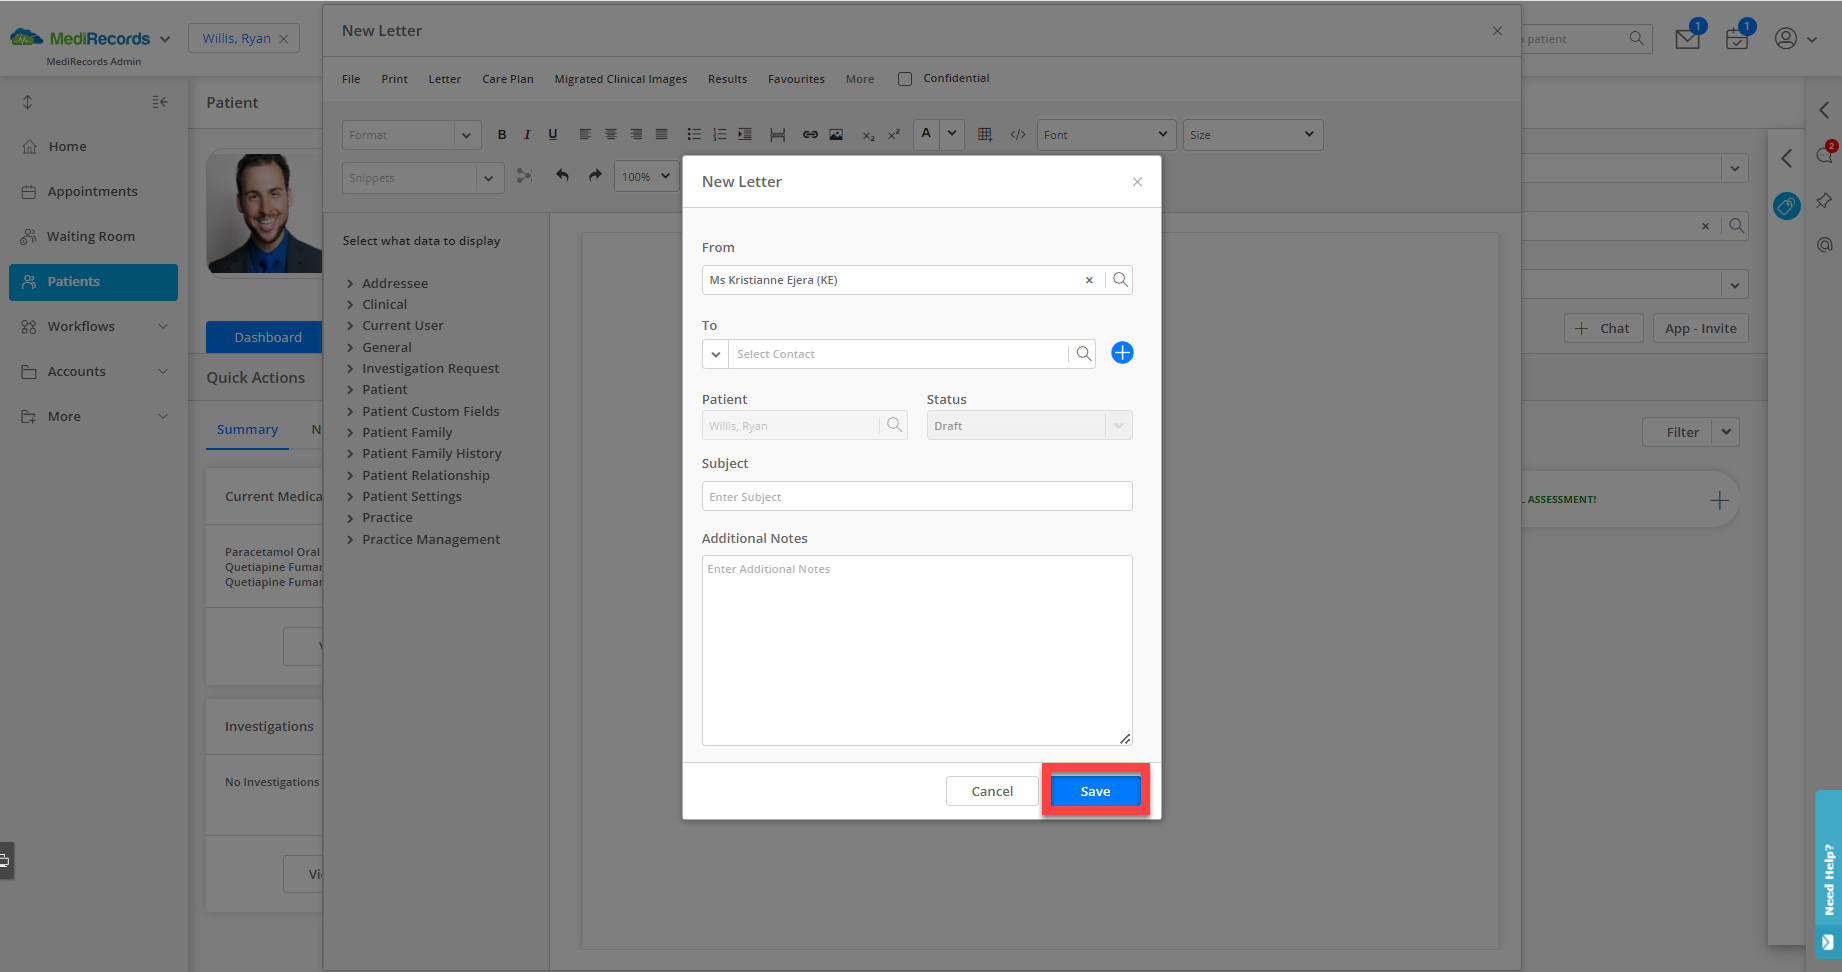Toggle underline formatting in editor toolbar
1842x972 pixels.
tap(552, 135)
